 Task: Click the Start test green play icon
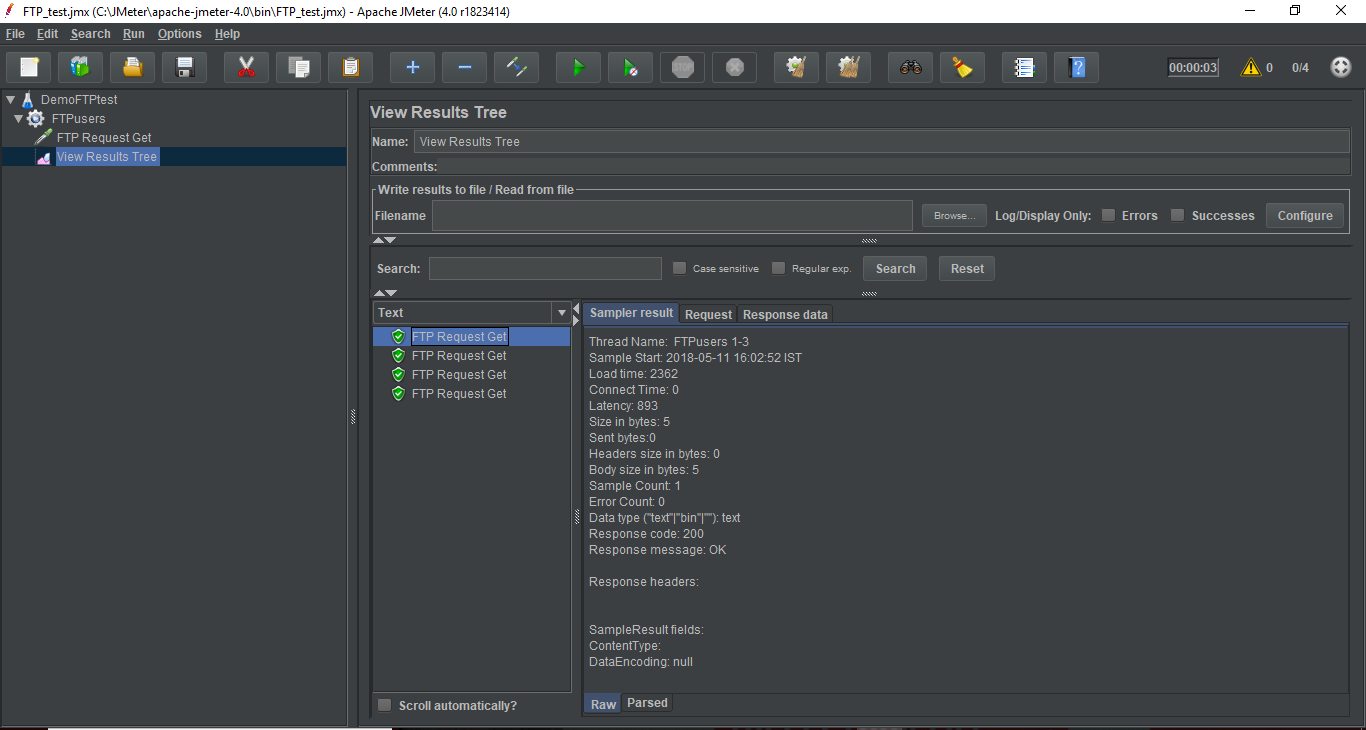click(x=578, y=68)
